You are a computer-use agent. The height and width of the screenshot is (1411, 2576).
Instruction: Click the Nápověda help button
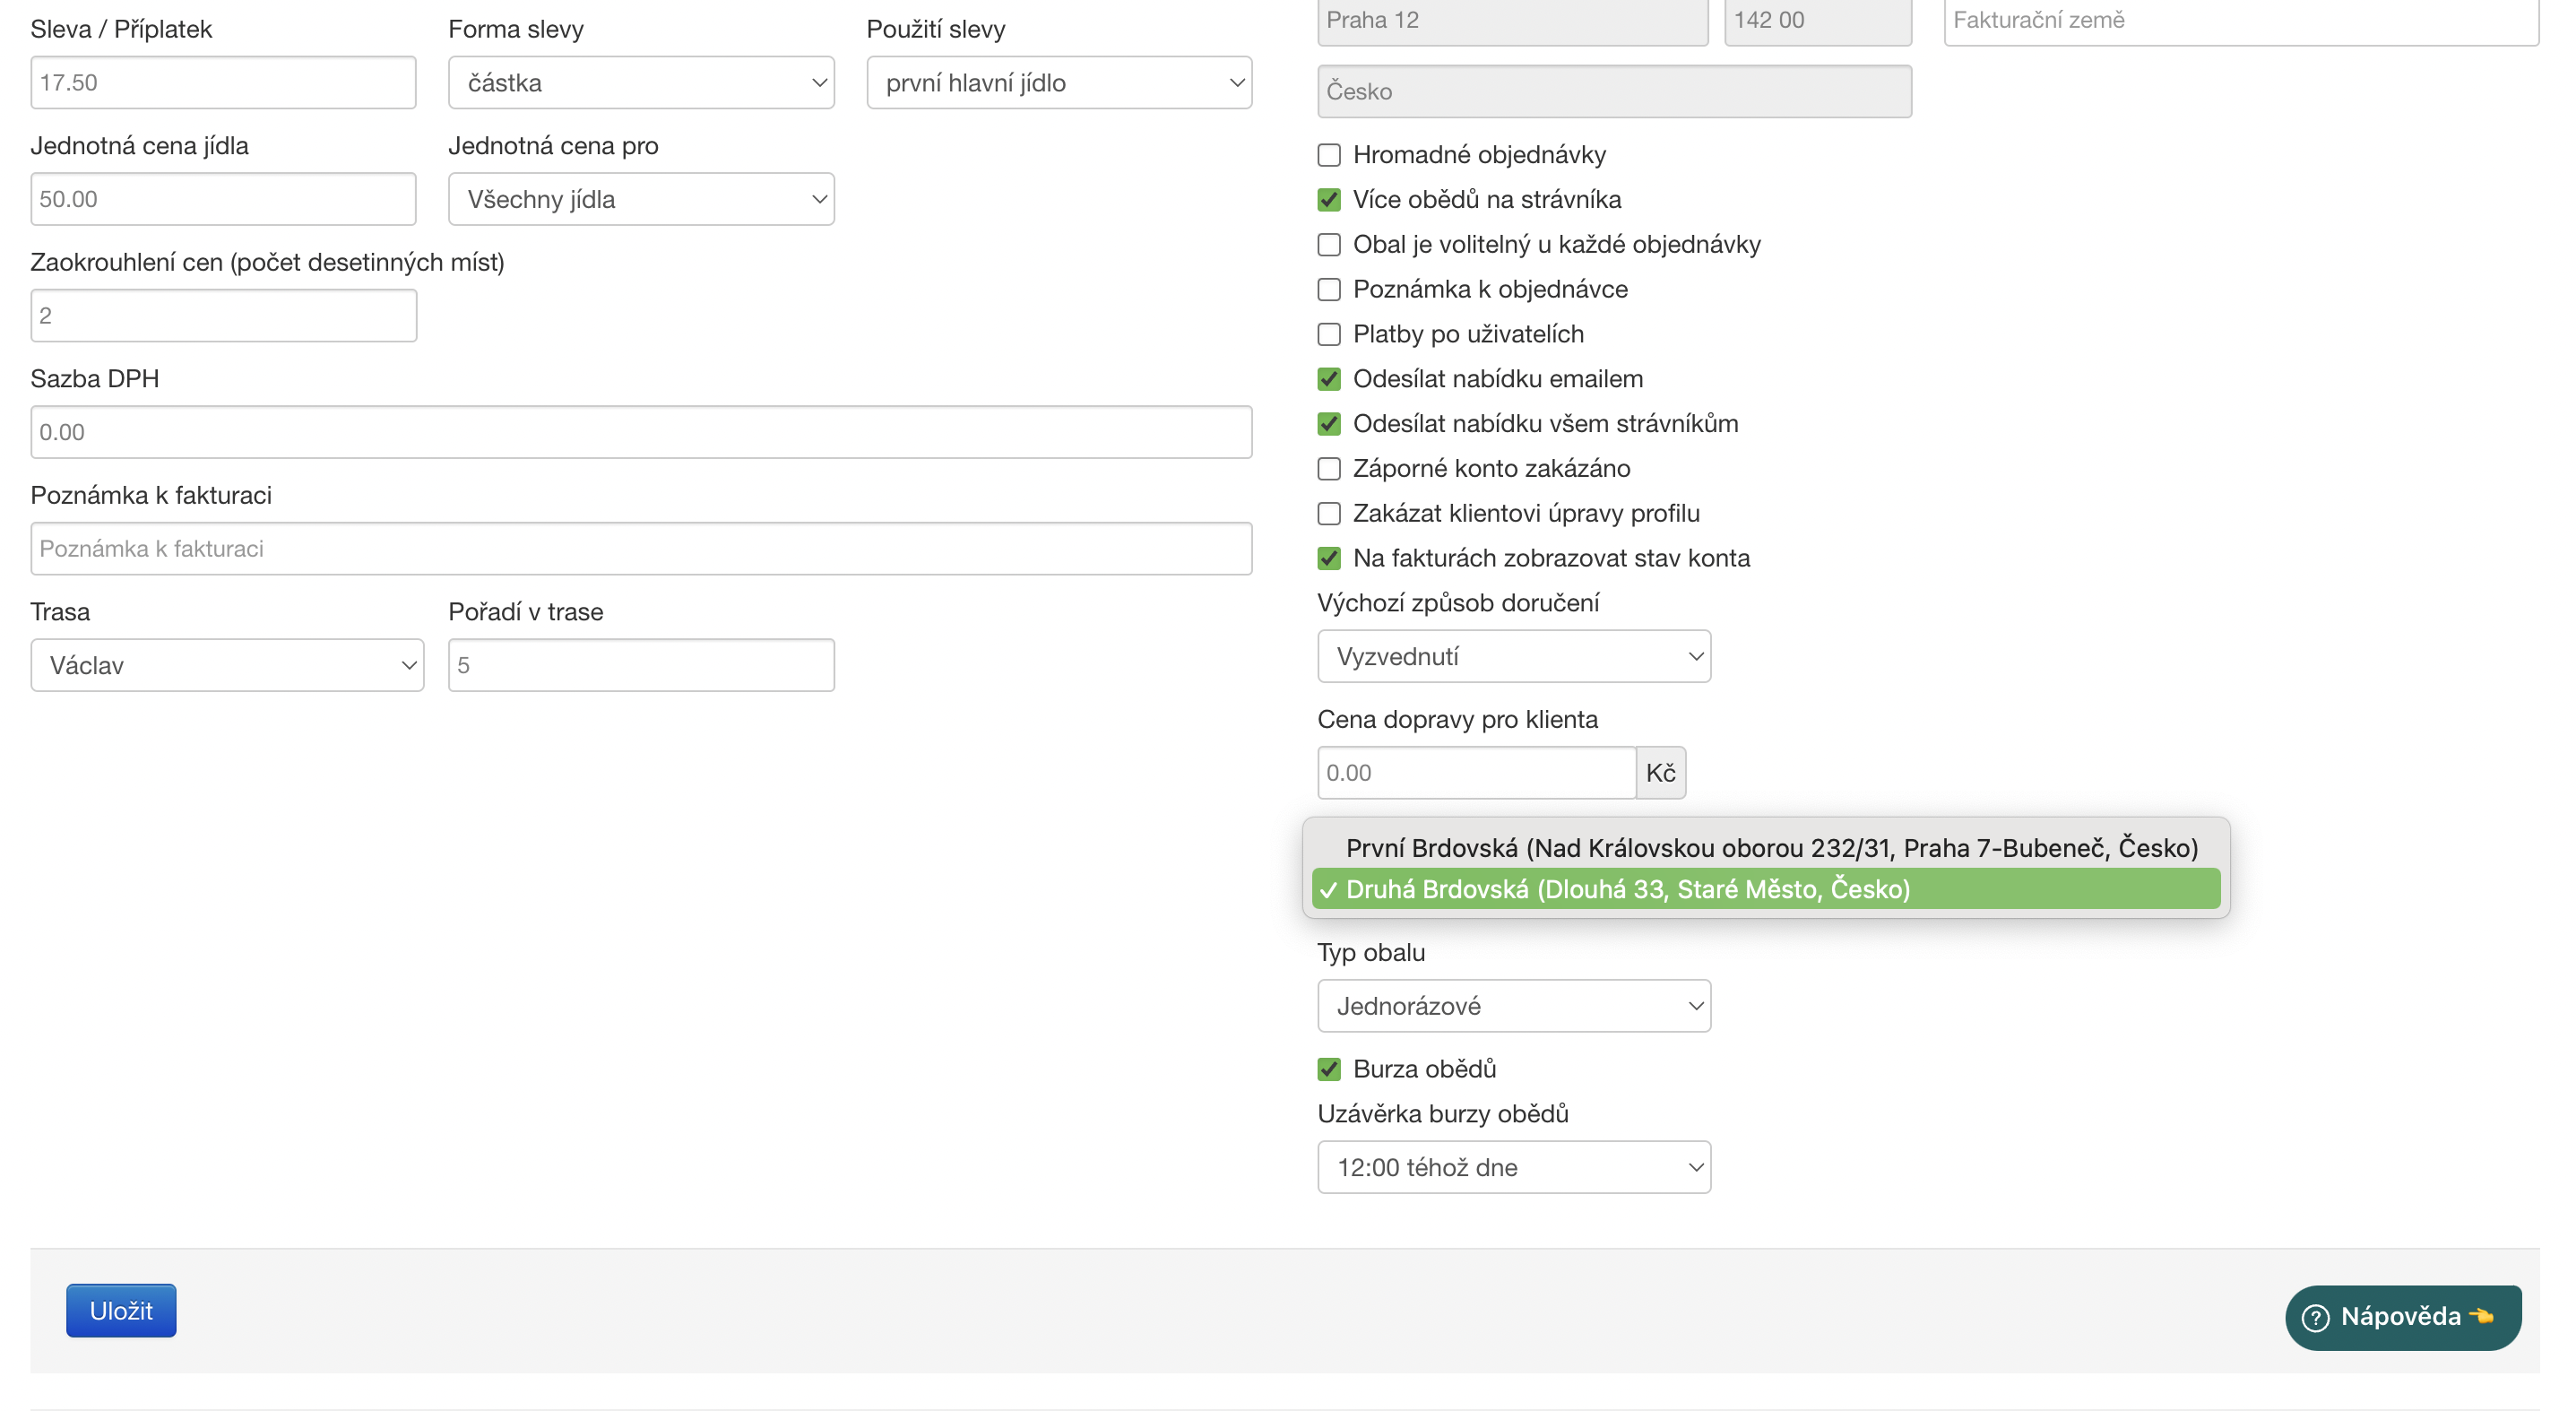(x=2402, y=1316)
